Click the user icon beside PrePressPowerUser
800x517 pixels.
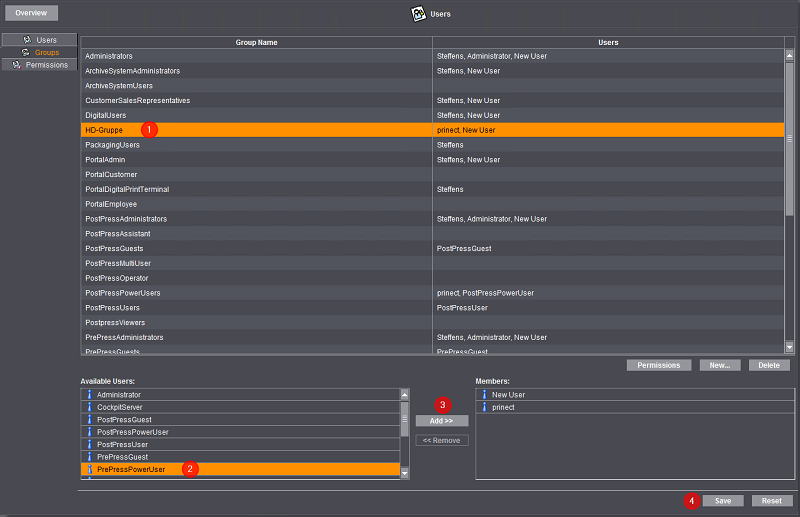89,469
